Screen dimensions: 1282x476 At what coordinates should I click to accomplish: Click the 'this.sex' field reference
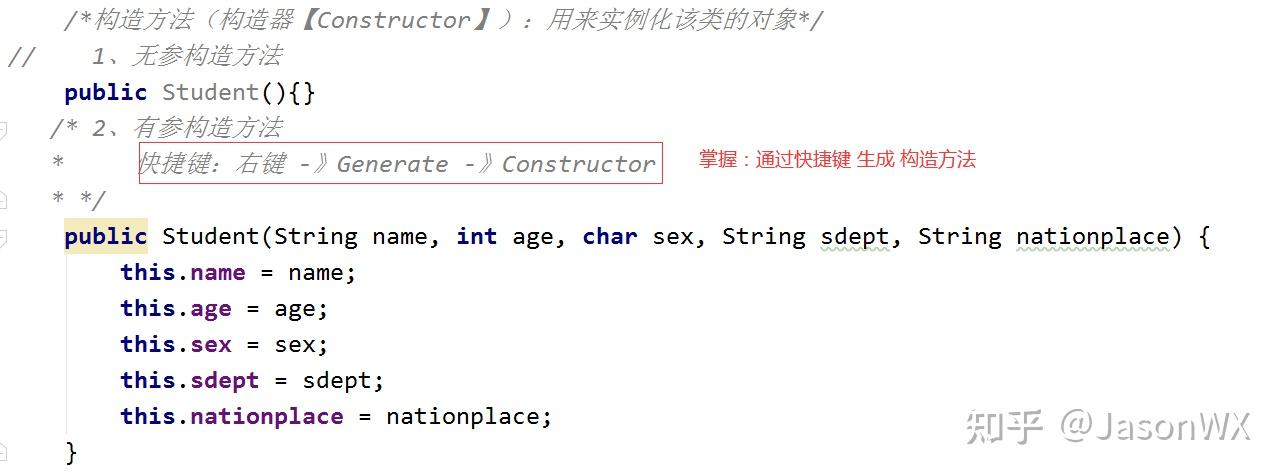(176, 345)
